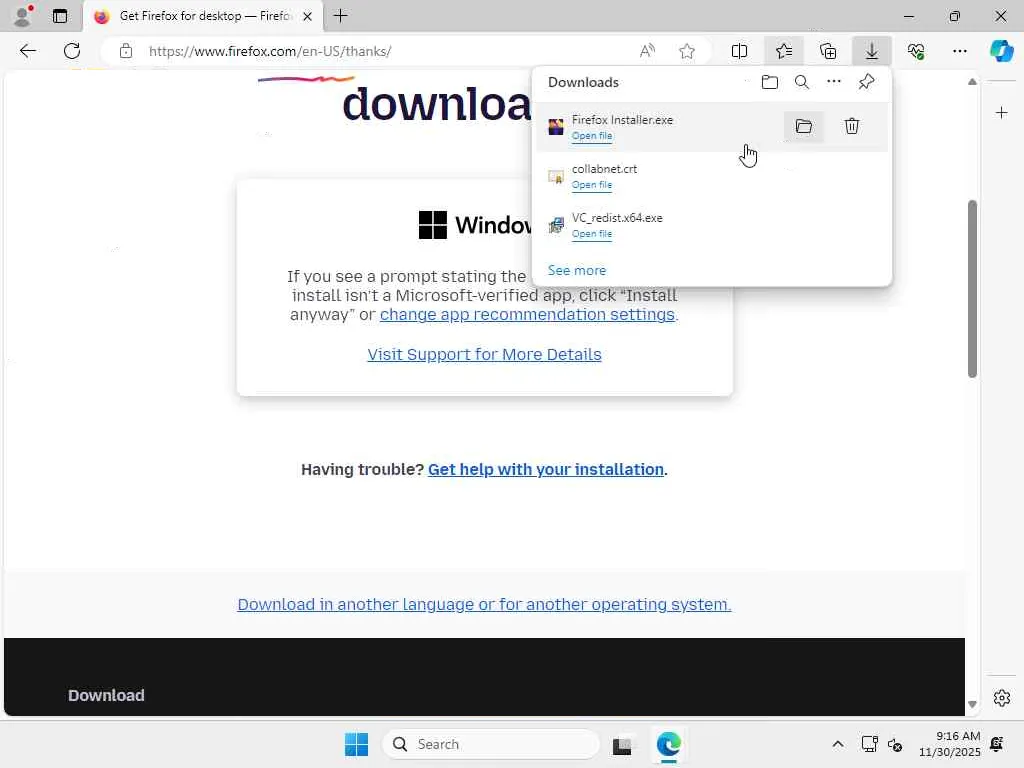Open Edge Settings and more menu
The image size is (1024, 768).
point(959,51)
